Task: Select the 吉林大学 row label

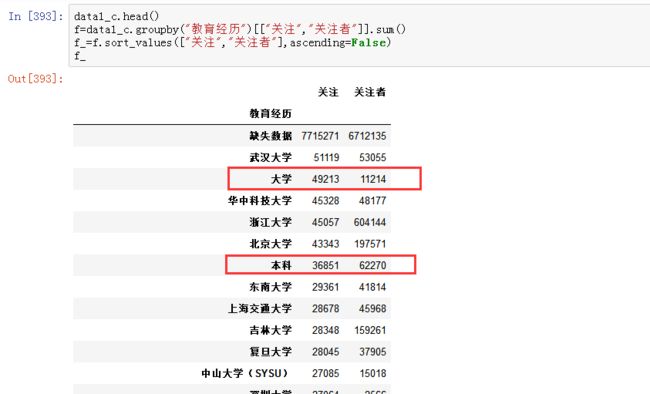Action: pos(270,330)
